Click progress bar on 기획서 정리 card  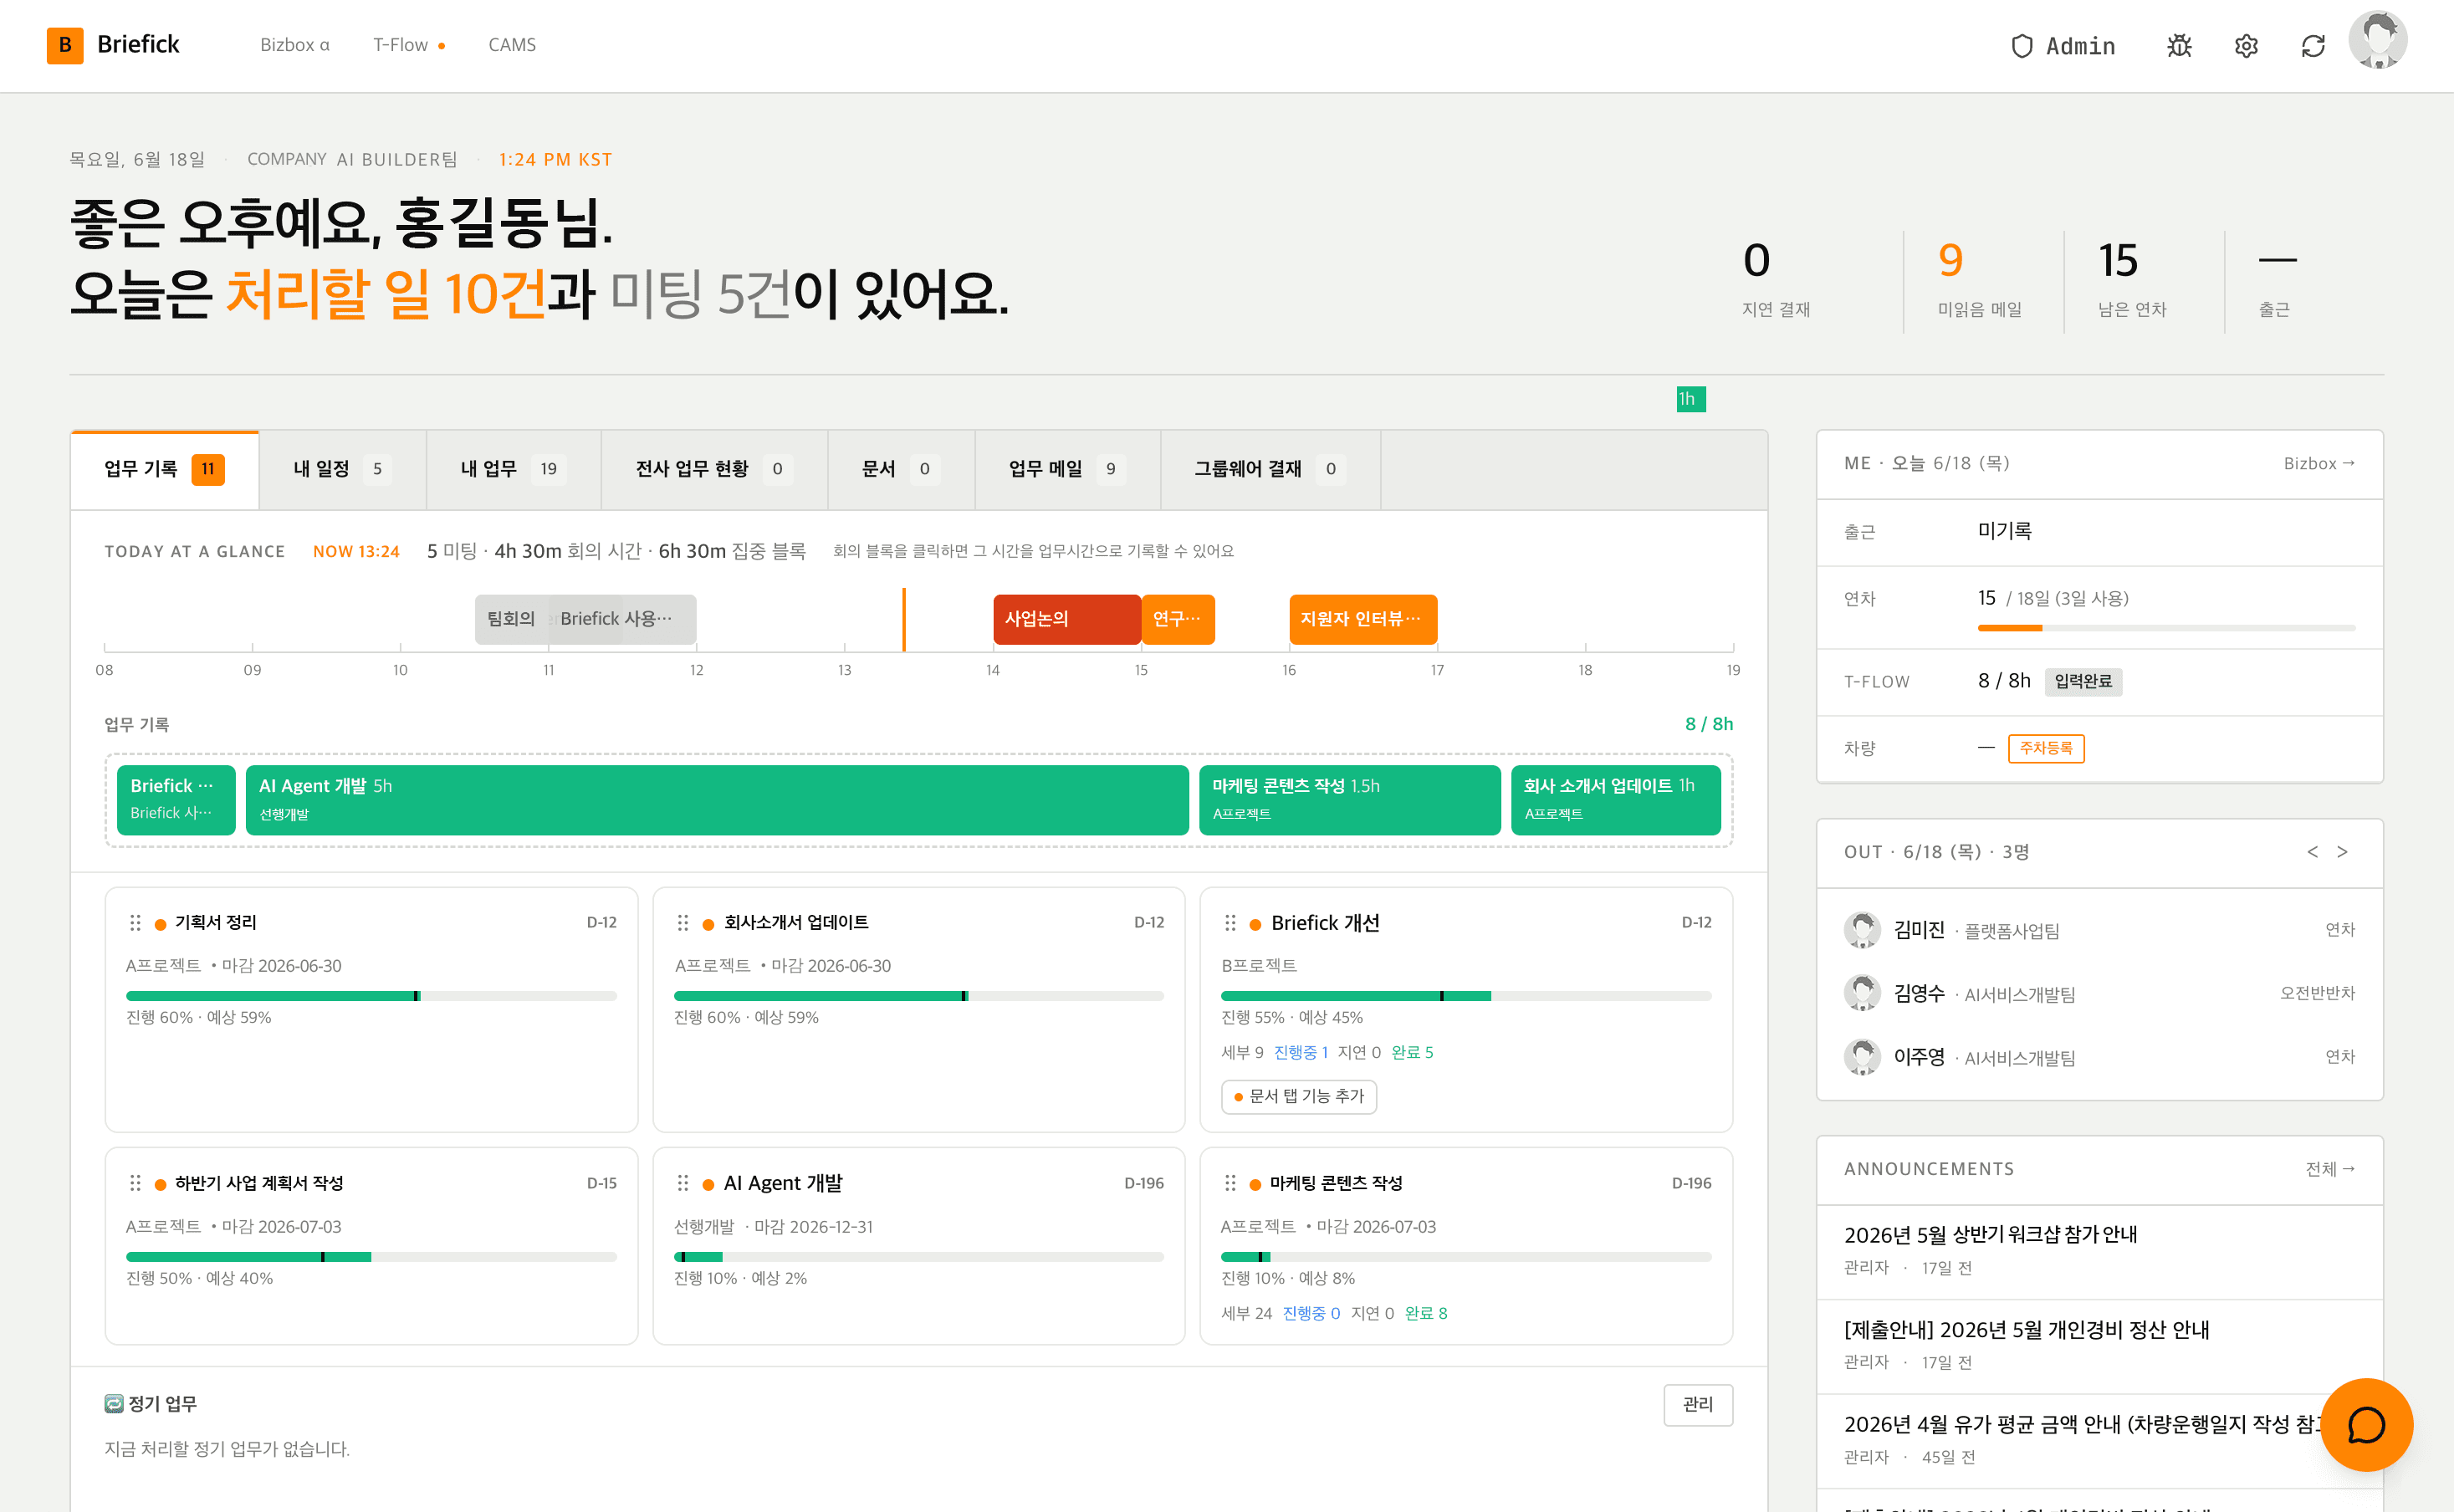click(x=371, y=996)
